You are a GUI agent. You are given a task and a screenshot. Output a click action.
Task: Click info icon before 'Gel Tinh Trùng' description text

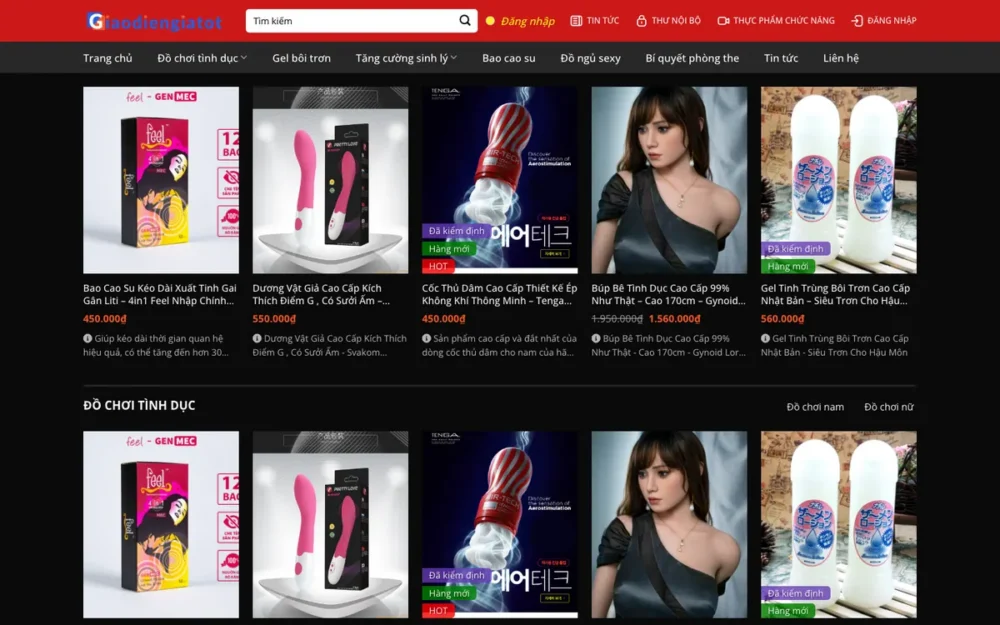[765, 339]
